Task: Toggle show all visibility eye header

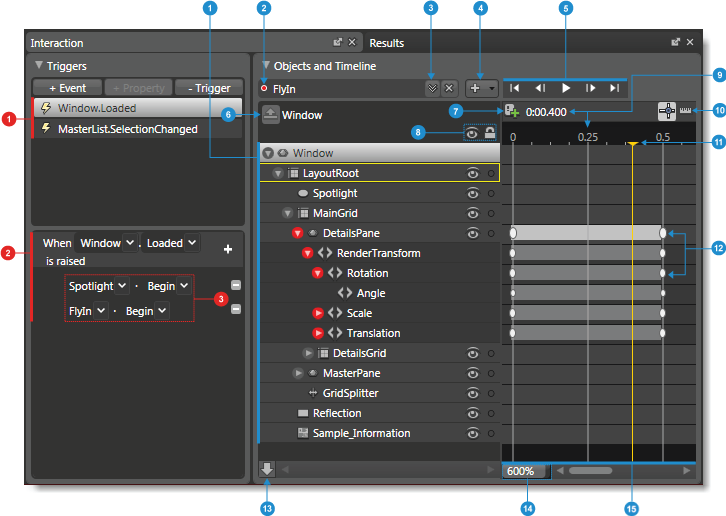Action: click(471, 133)
